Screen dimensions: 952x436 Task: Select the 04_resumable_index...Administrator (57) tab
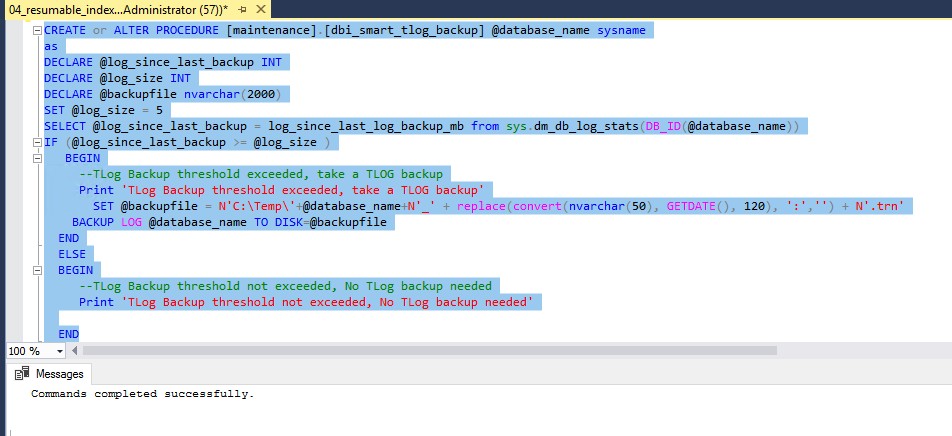[118, 9]
